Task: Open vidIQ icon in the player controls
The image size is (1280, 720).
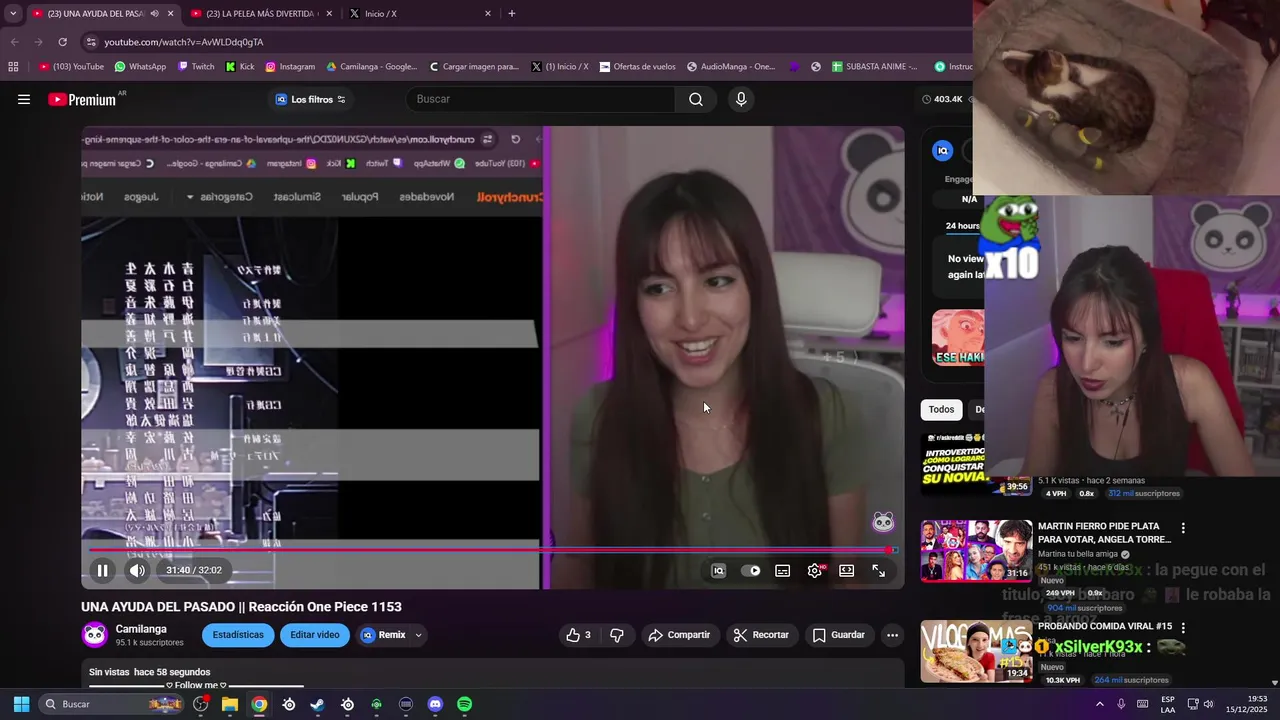Action: [718, 570]
